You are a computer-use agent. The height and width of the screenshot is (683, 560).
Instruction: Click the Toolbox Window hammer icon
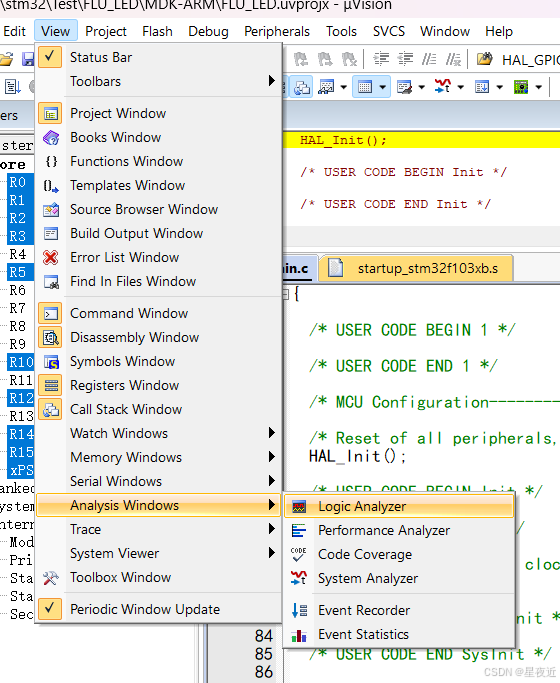[x=51, y=578]
